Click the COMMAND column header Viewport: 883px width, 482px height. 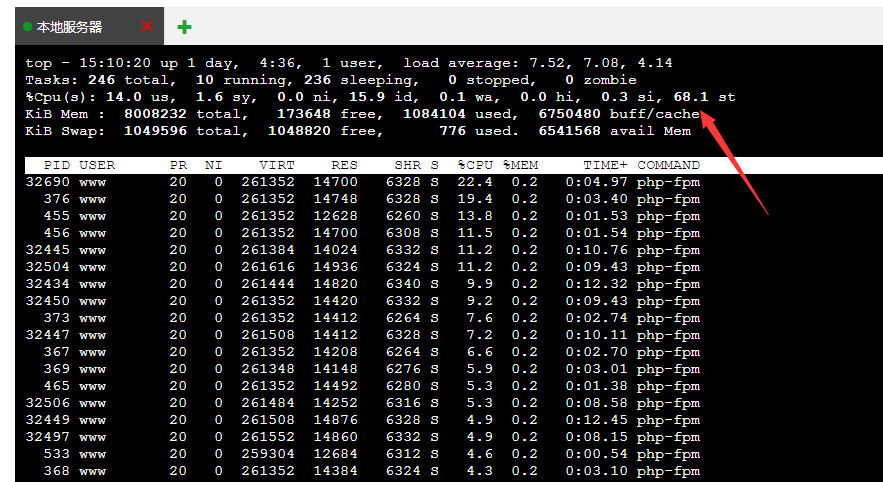[668, 165]
